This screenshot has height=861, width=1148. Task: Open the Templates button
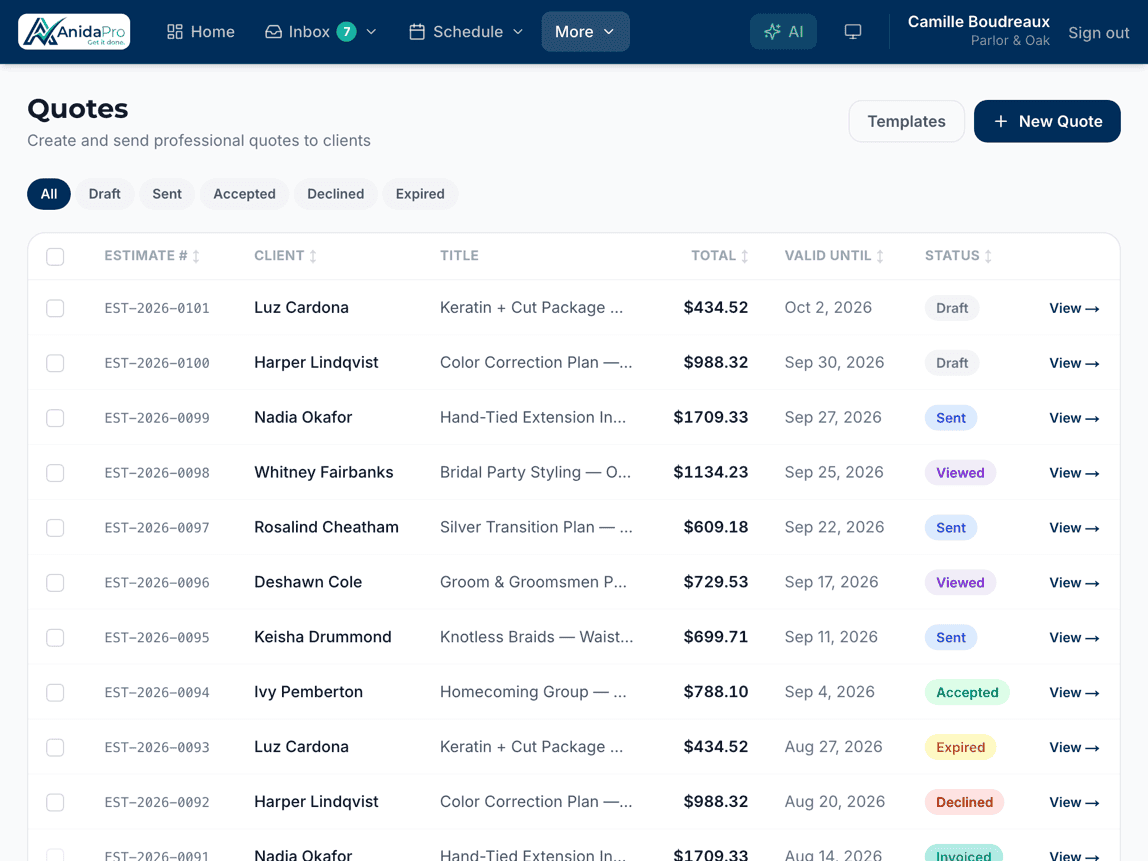point(906,122)
